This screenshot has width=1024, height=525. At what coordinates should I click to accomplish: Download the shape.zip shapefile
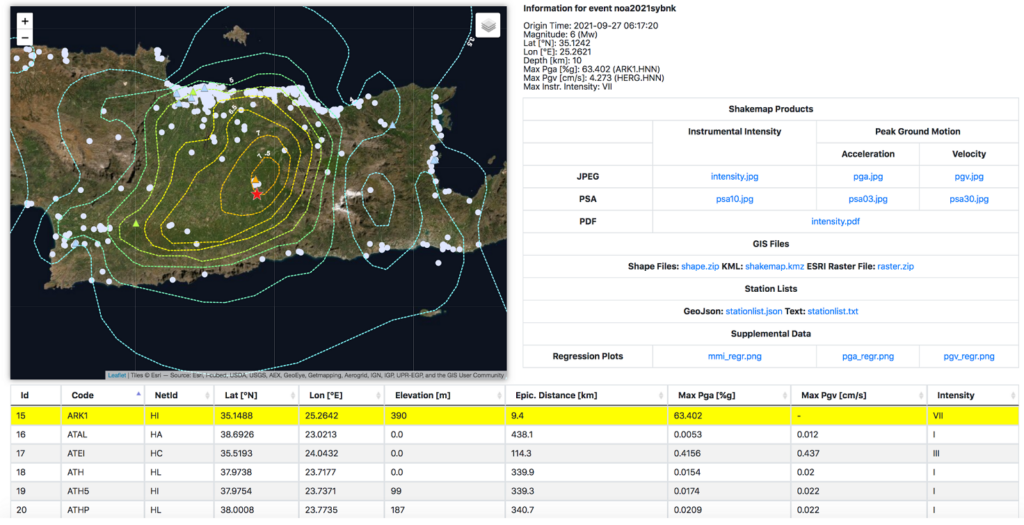699,267
